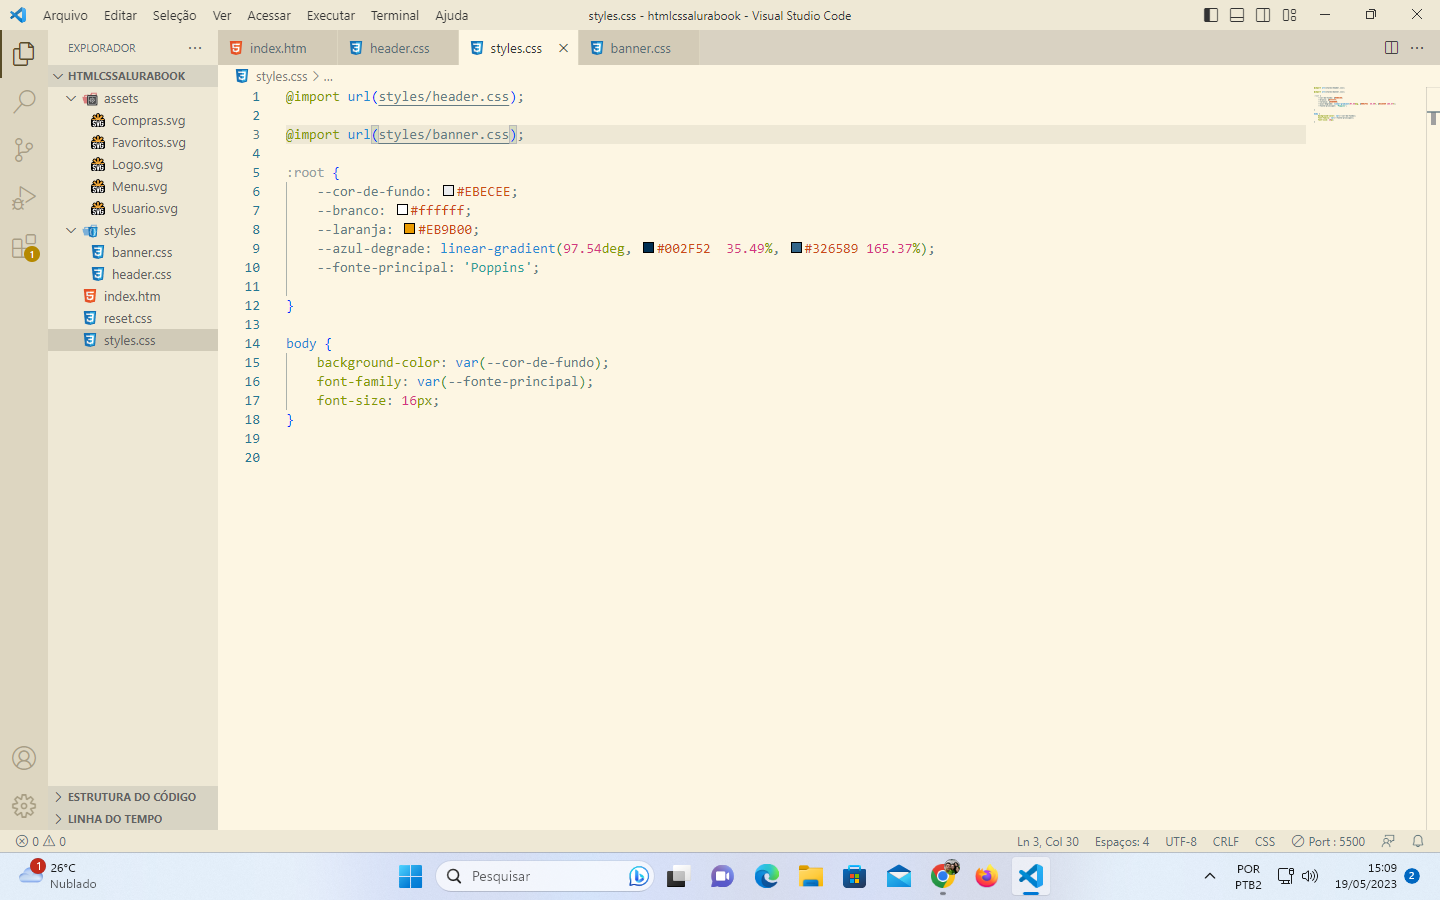Switch to the banner.css tab

[640, 48]
